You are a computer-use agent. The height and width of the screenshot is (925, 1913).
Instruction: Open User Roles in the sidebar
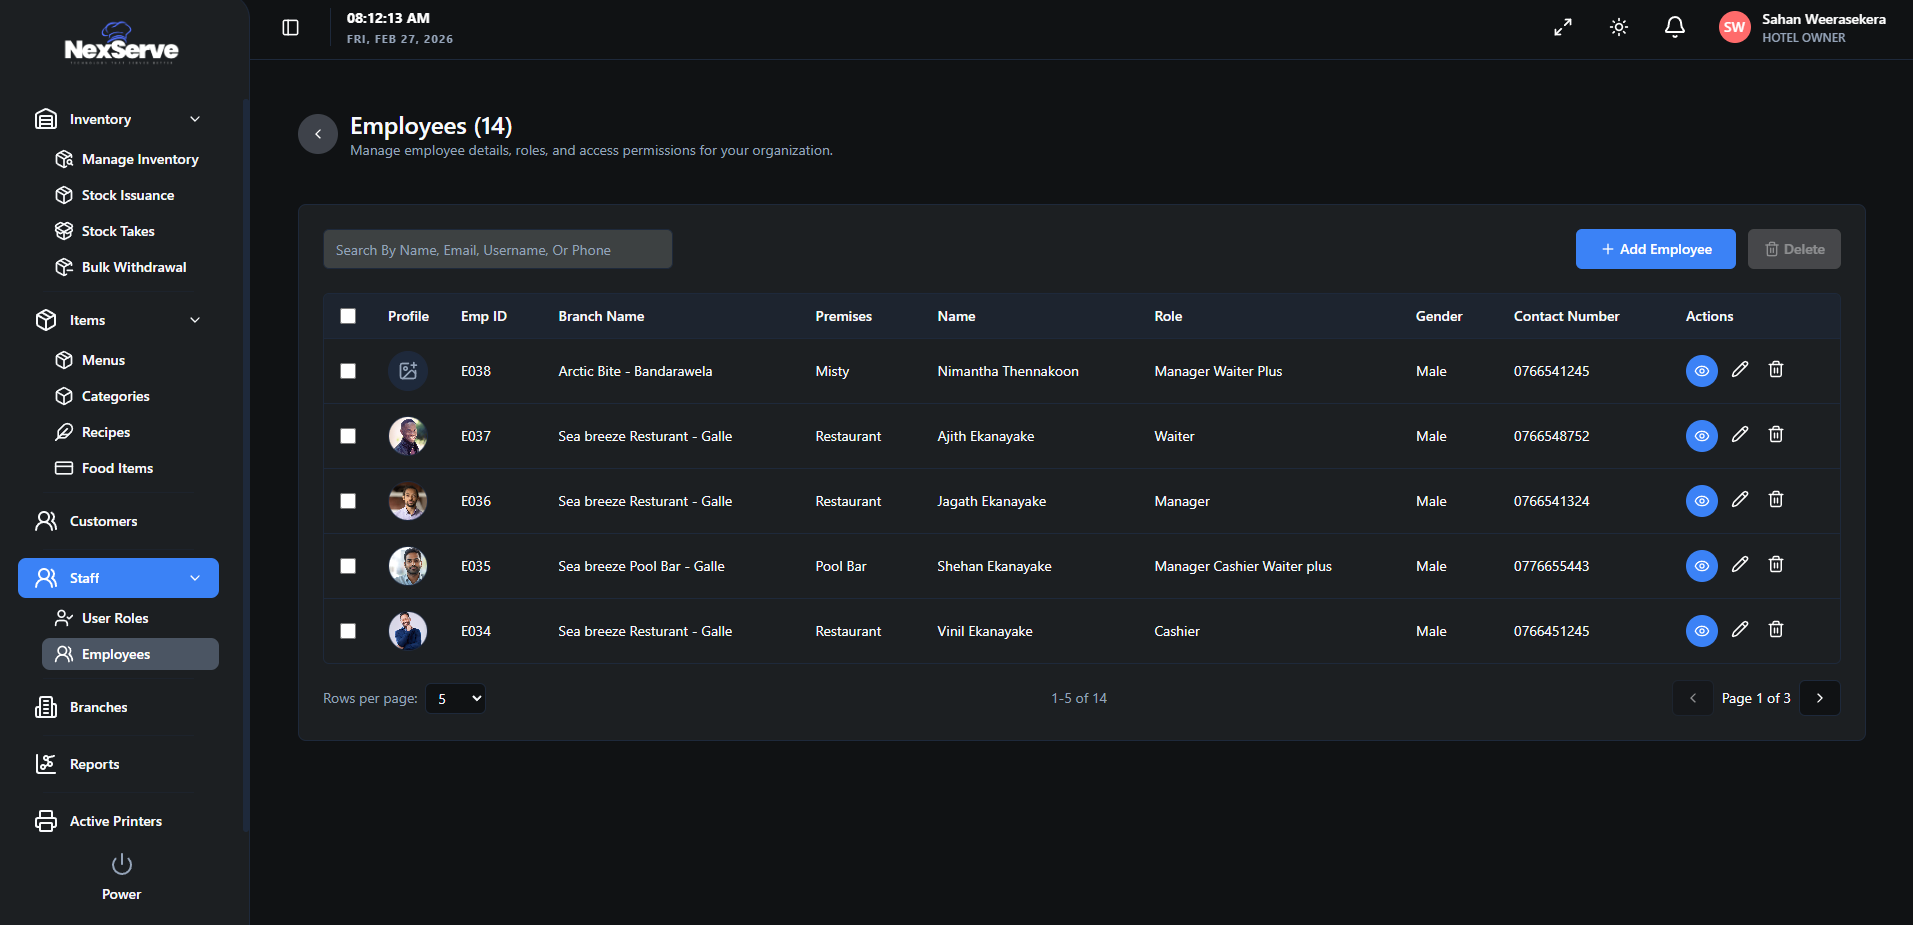[115, 618]
